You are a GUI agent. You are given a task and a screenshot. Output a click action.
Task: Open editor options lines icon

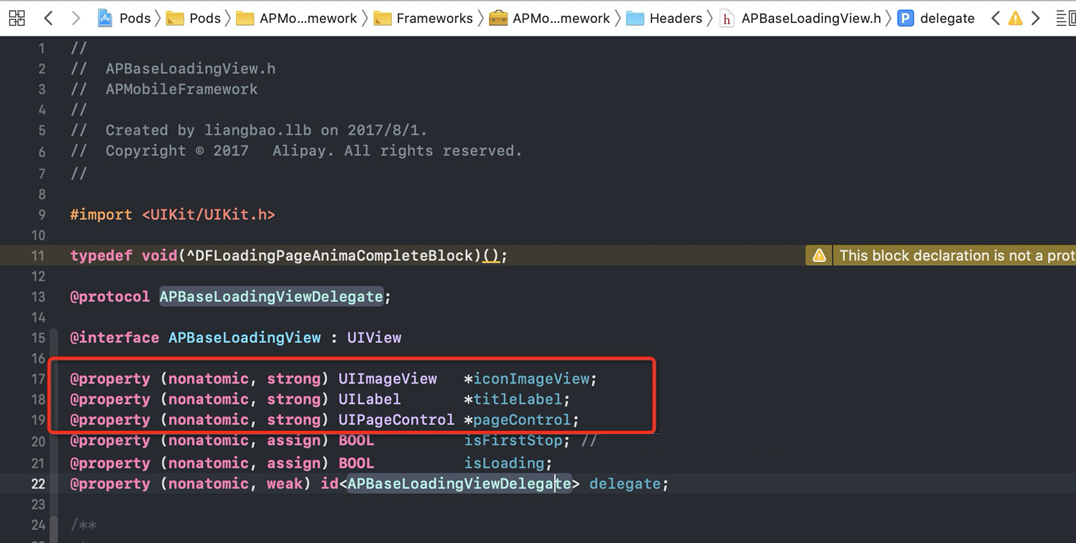pyautogui.click(x=1065, y=18)
